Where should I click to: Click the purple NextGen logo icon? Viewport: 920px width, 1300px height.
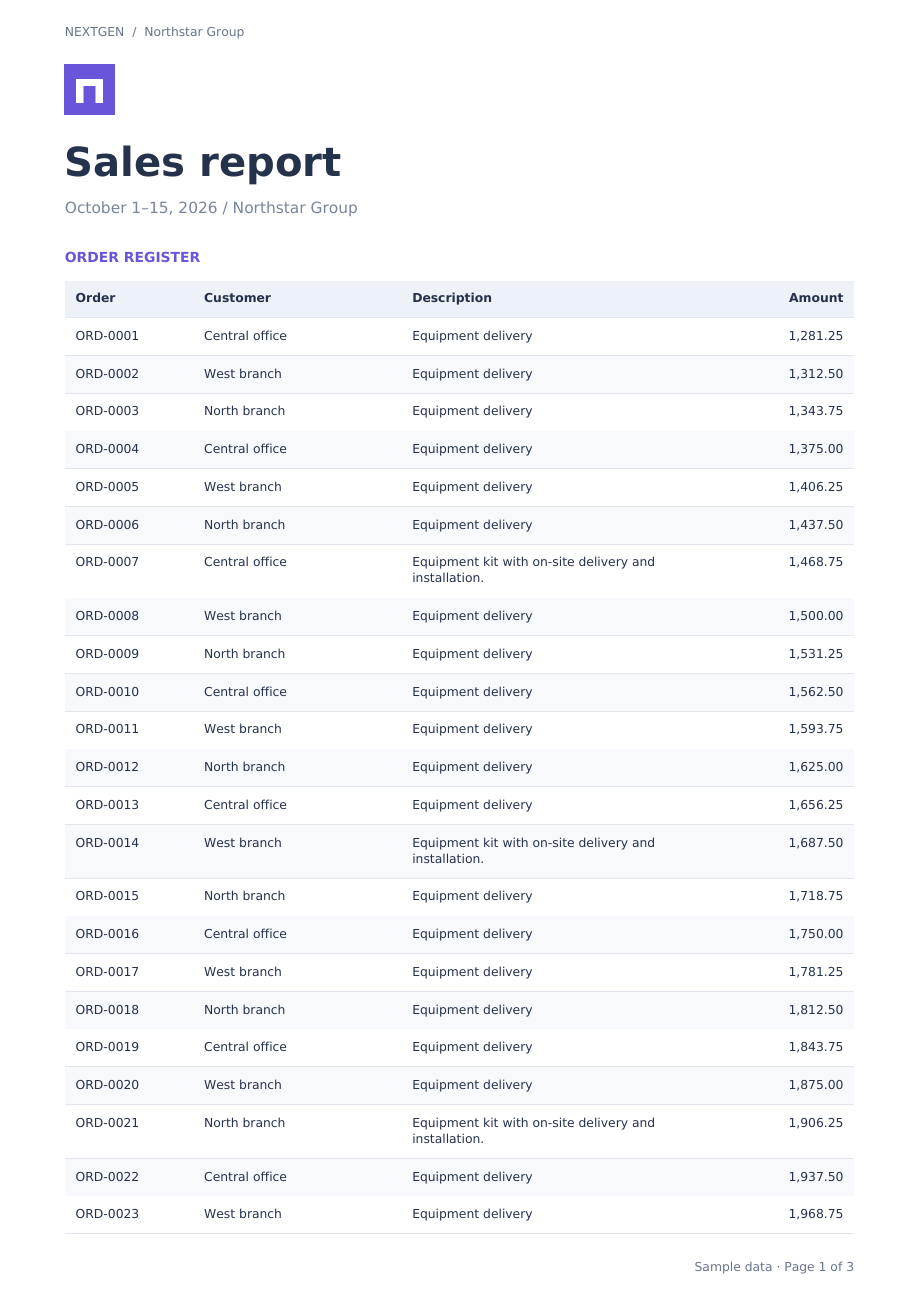click(x=89, y=89)
